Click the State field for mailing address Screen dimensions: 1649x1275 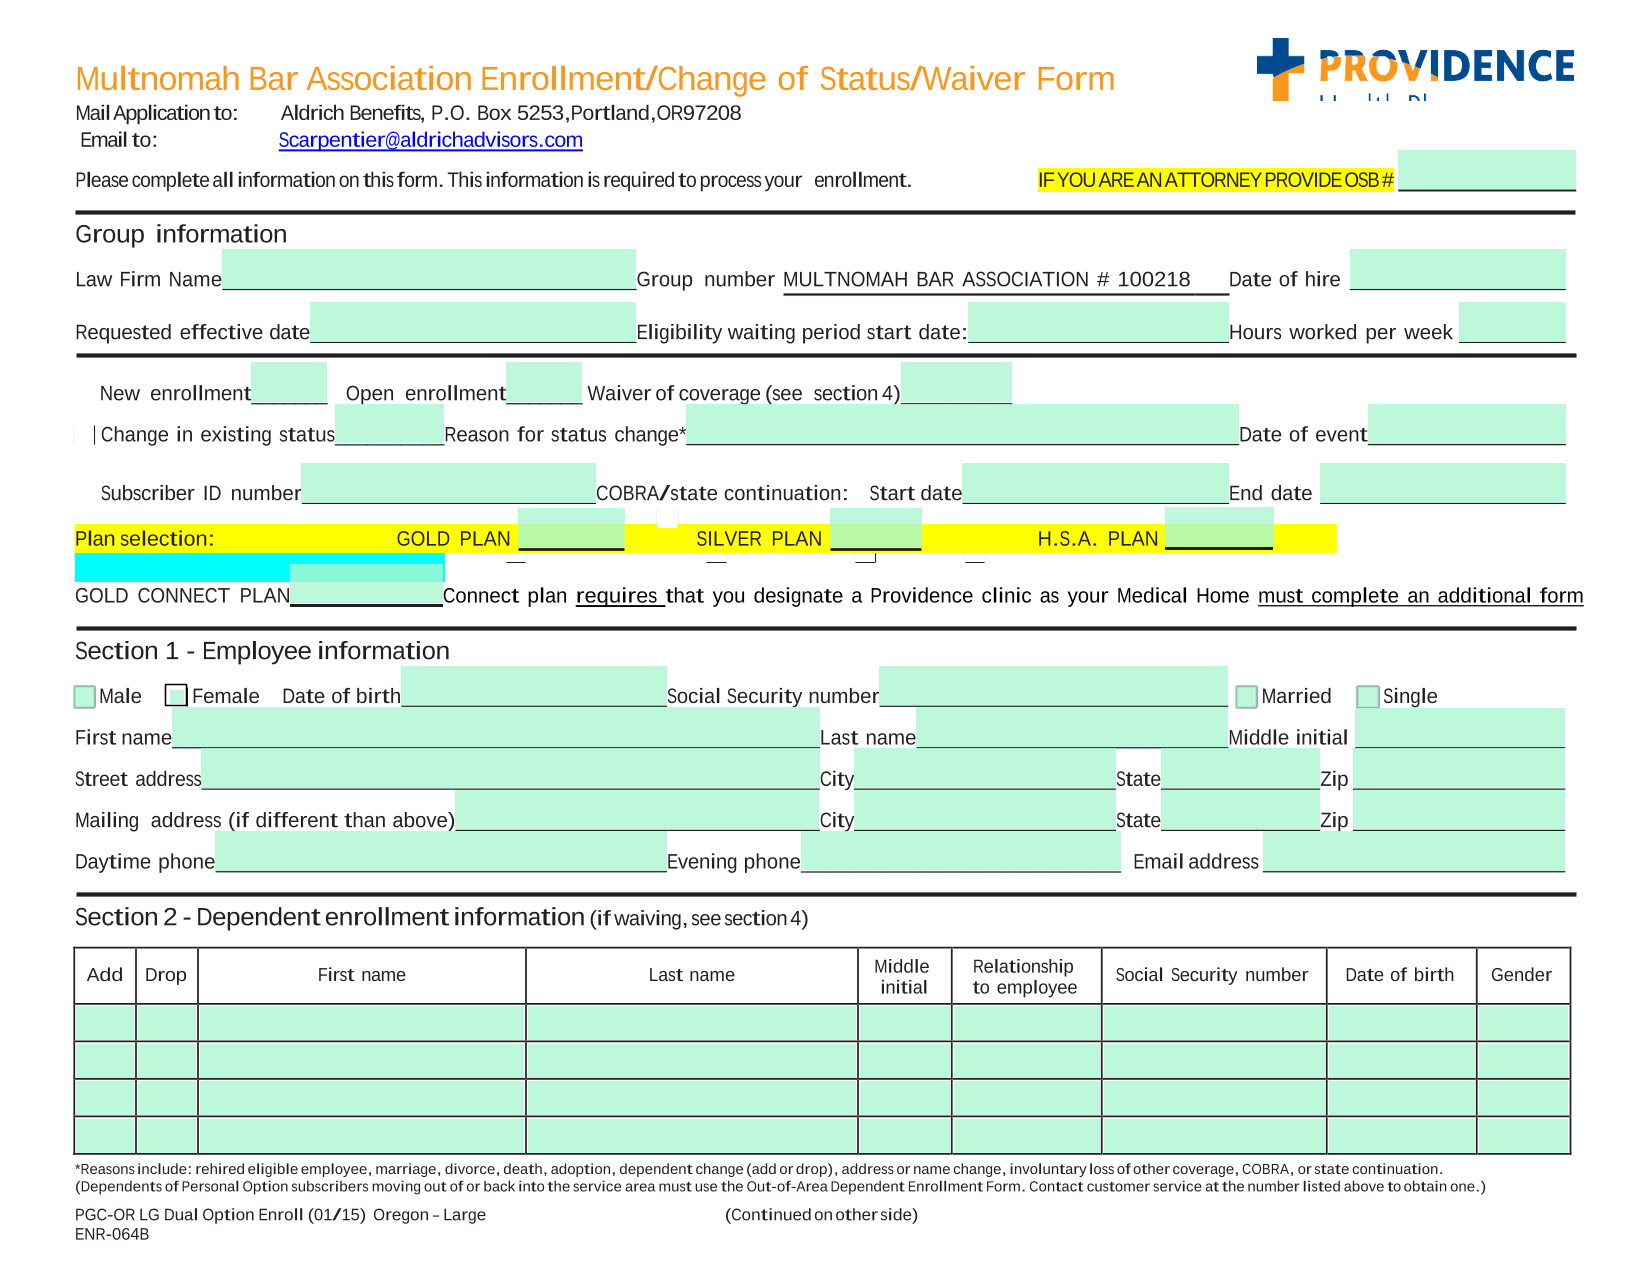point(1240,810)
